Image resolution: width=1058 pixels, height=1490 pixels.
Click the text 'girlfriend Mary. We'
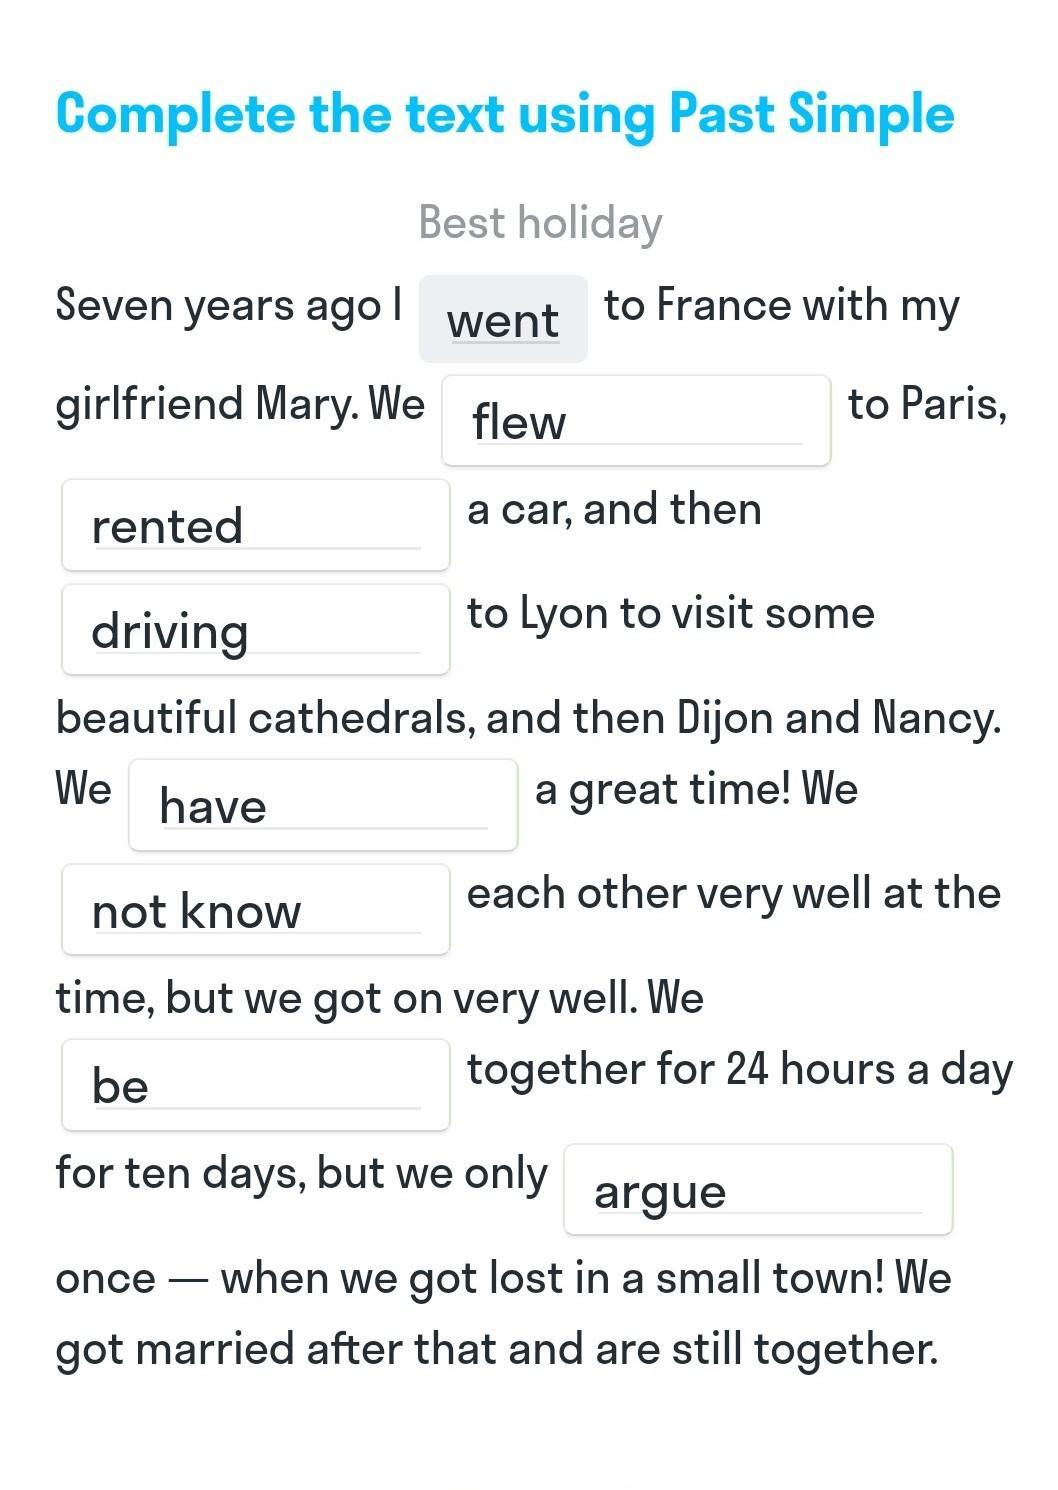(x=240, y=404)
